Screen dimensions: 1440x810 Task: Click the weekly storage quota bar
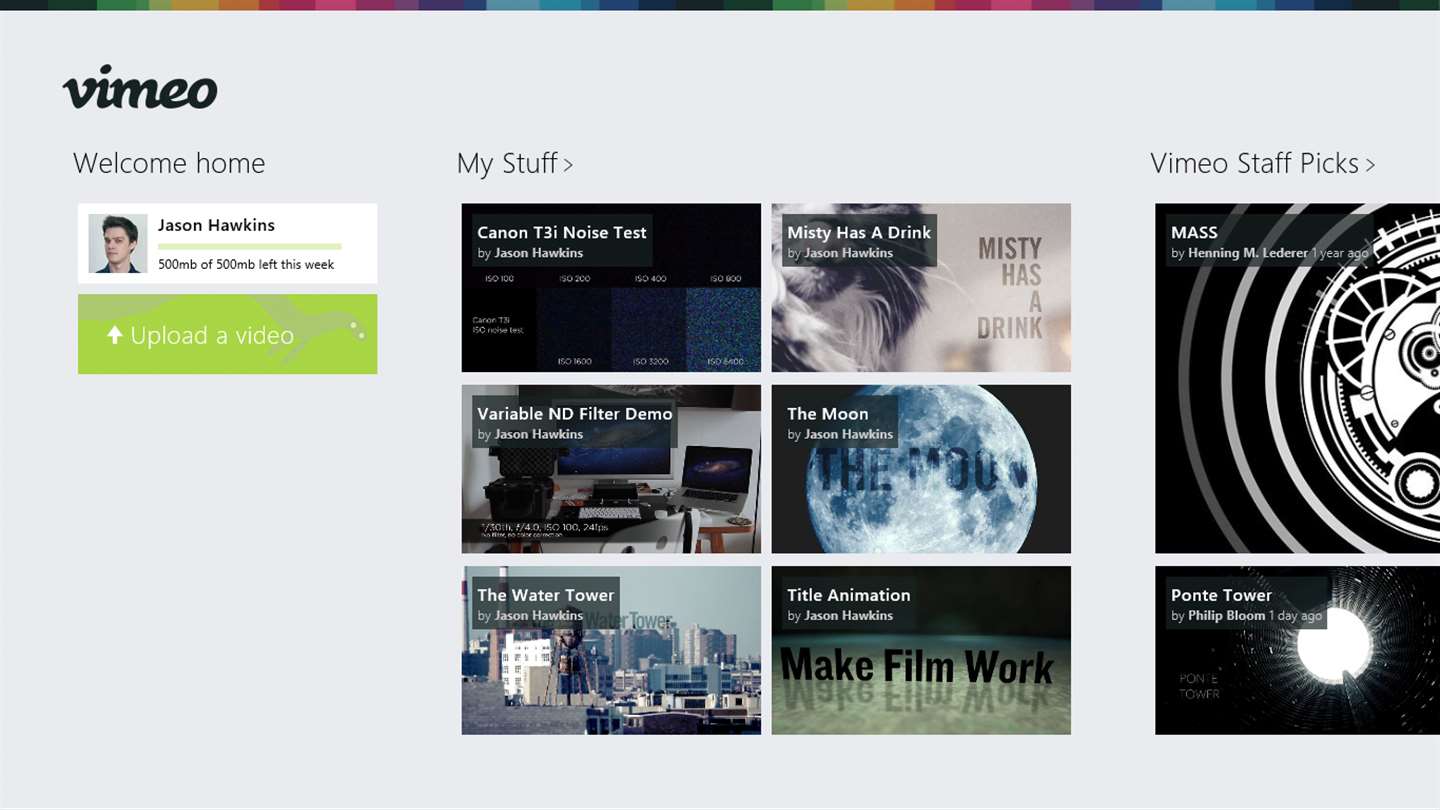click(x=250, y=246)
